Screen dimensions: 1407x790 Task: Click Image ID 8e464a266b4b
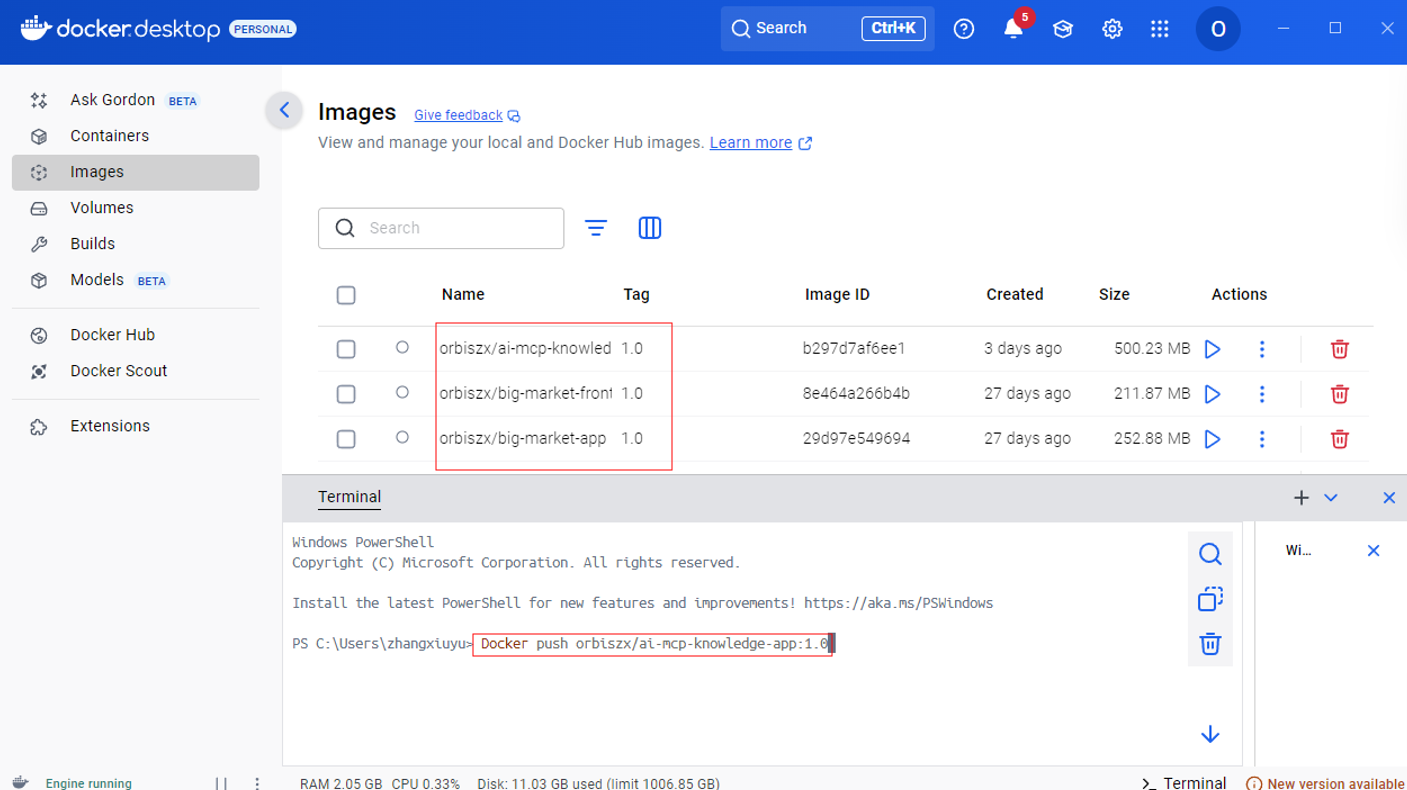856,394
